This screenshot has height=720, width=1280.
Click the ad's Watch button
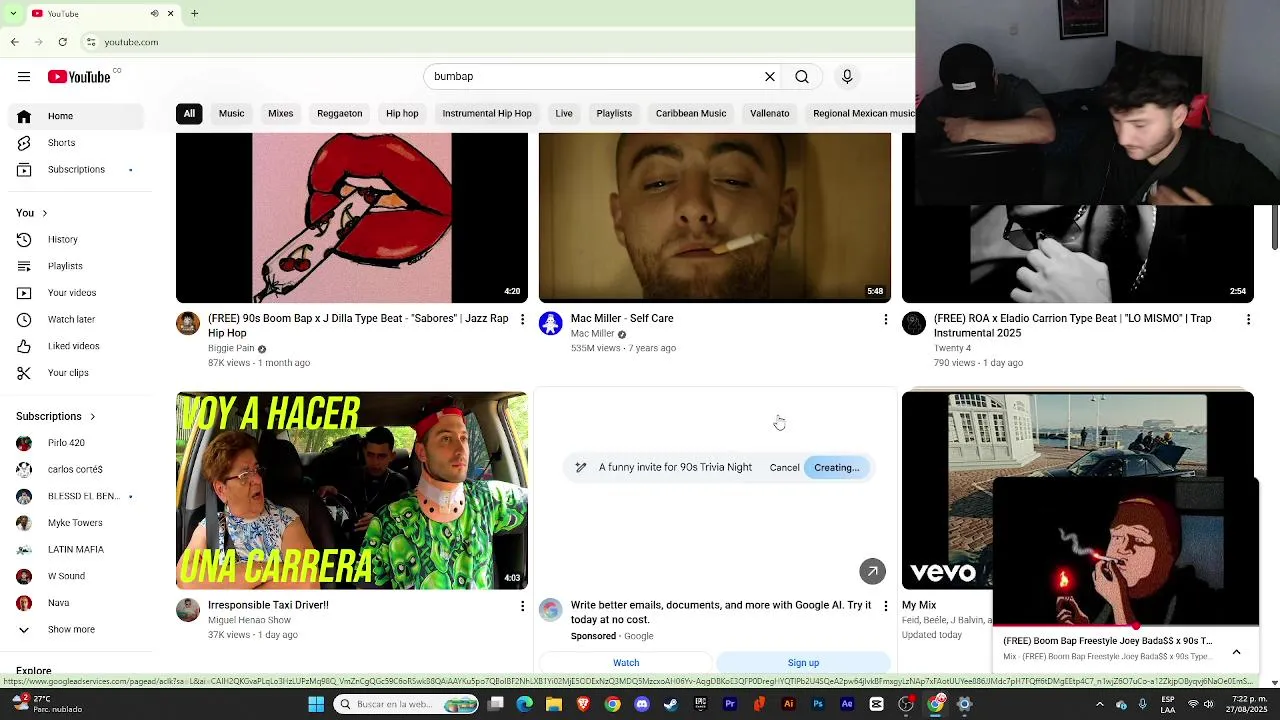pyautogui.click(x=626, y=663)
